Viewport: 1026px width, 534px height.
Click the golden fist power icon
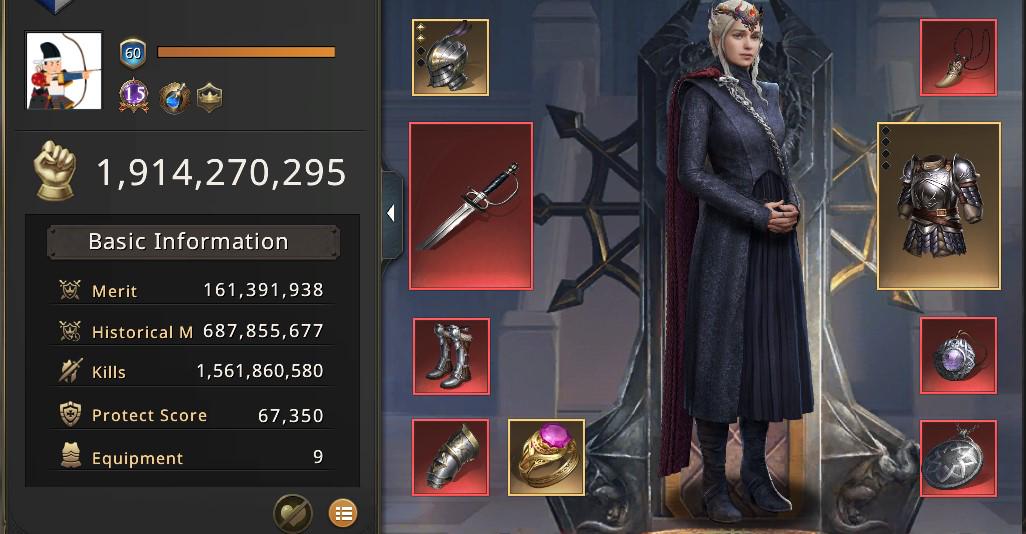tap(56, 170)
